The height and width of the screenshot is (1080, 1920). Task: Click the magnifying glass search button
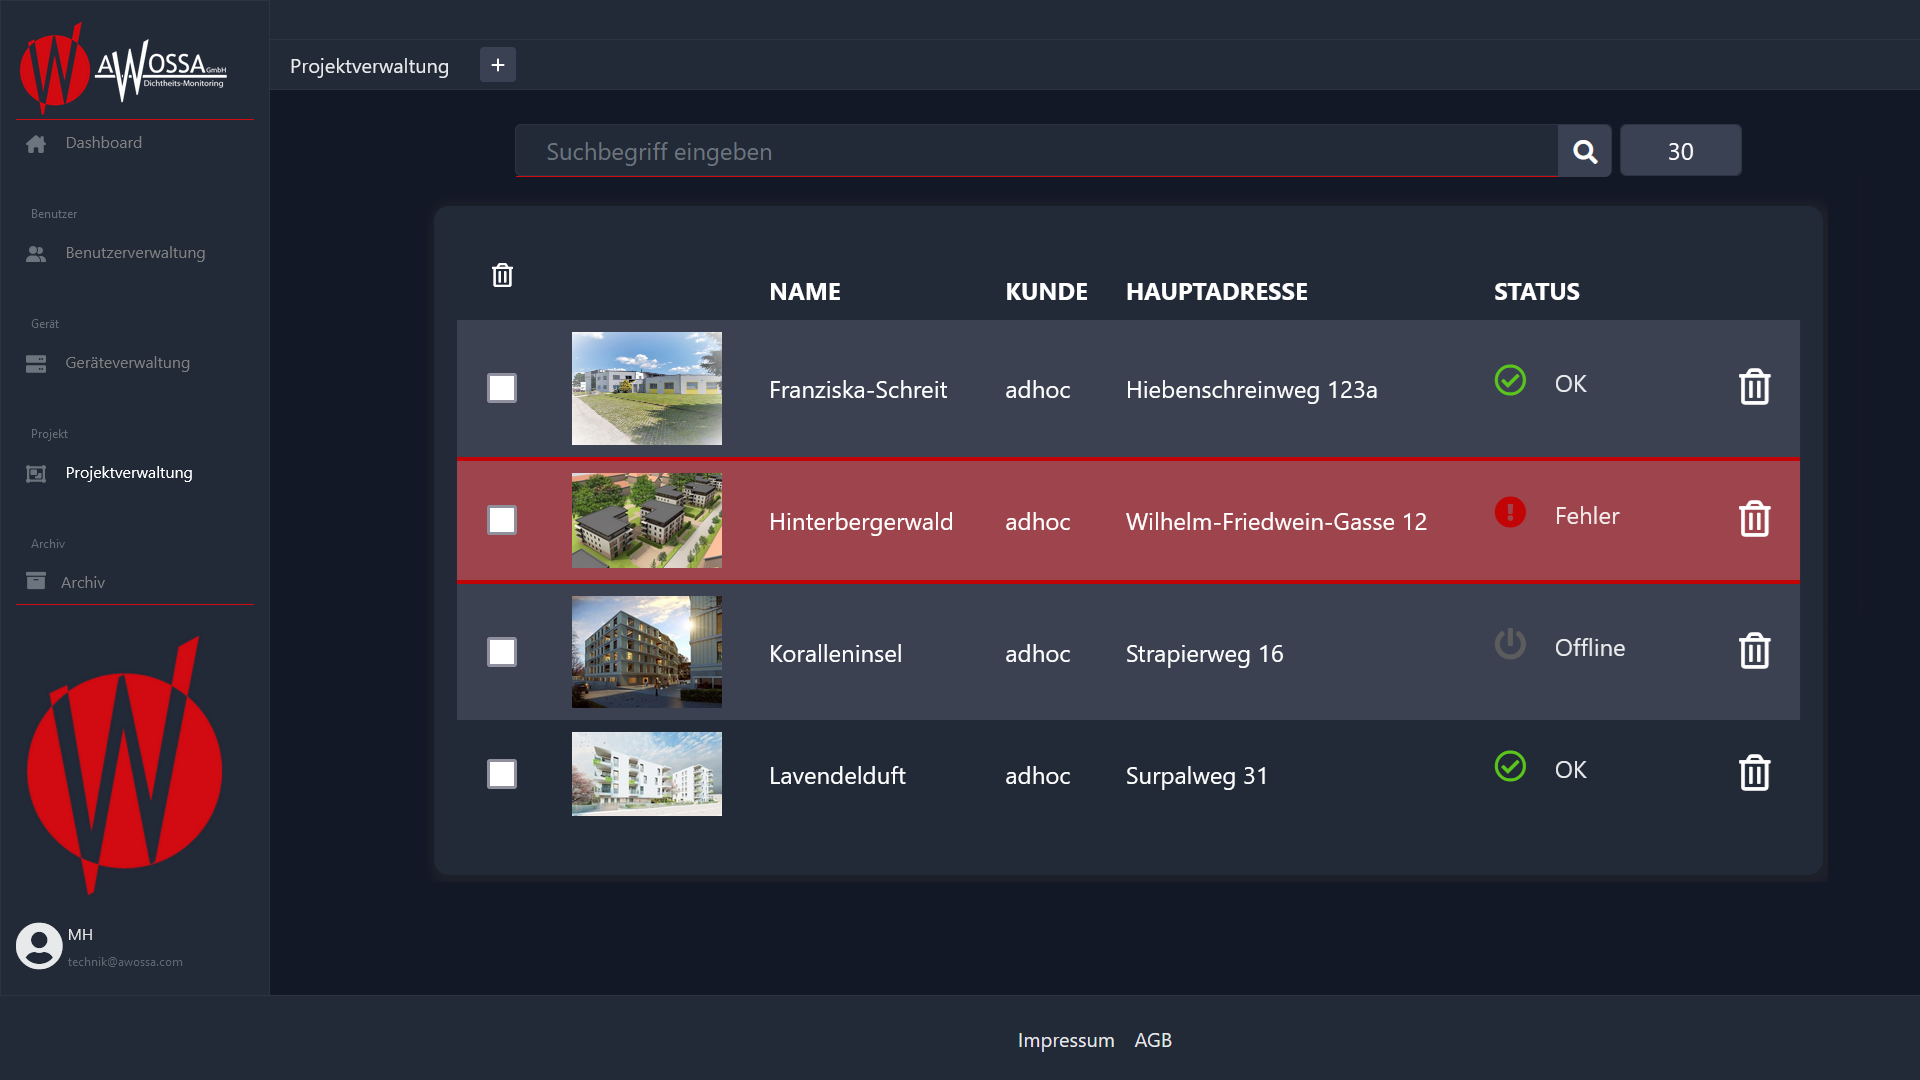[1584, 151]
